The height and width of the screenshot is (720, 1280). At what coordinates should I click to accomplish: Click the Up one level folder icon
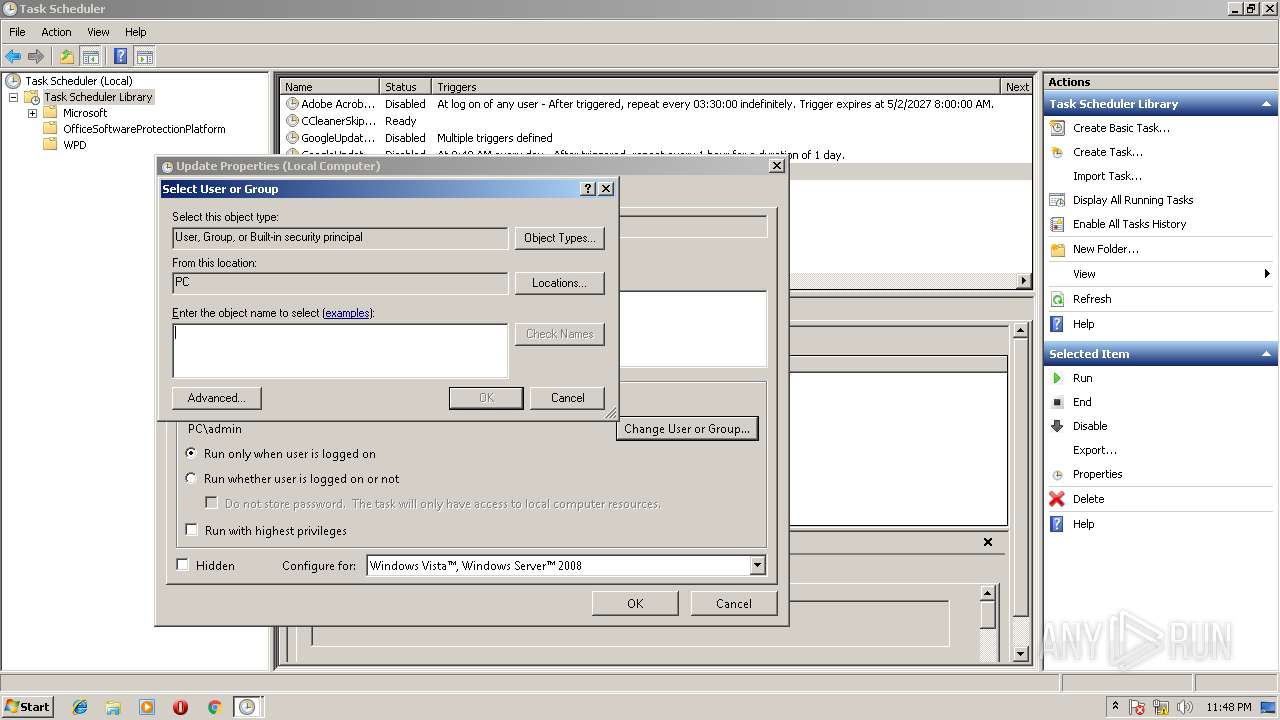point(67,57)
